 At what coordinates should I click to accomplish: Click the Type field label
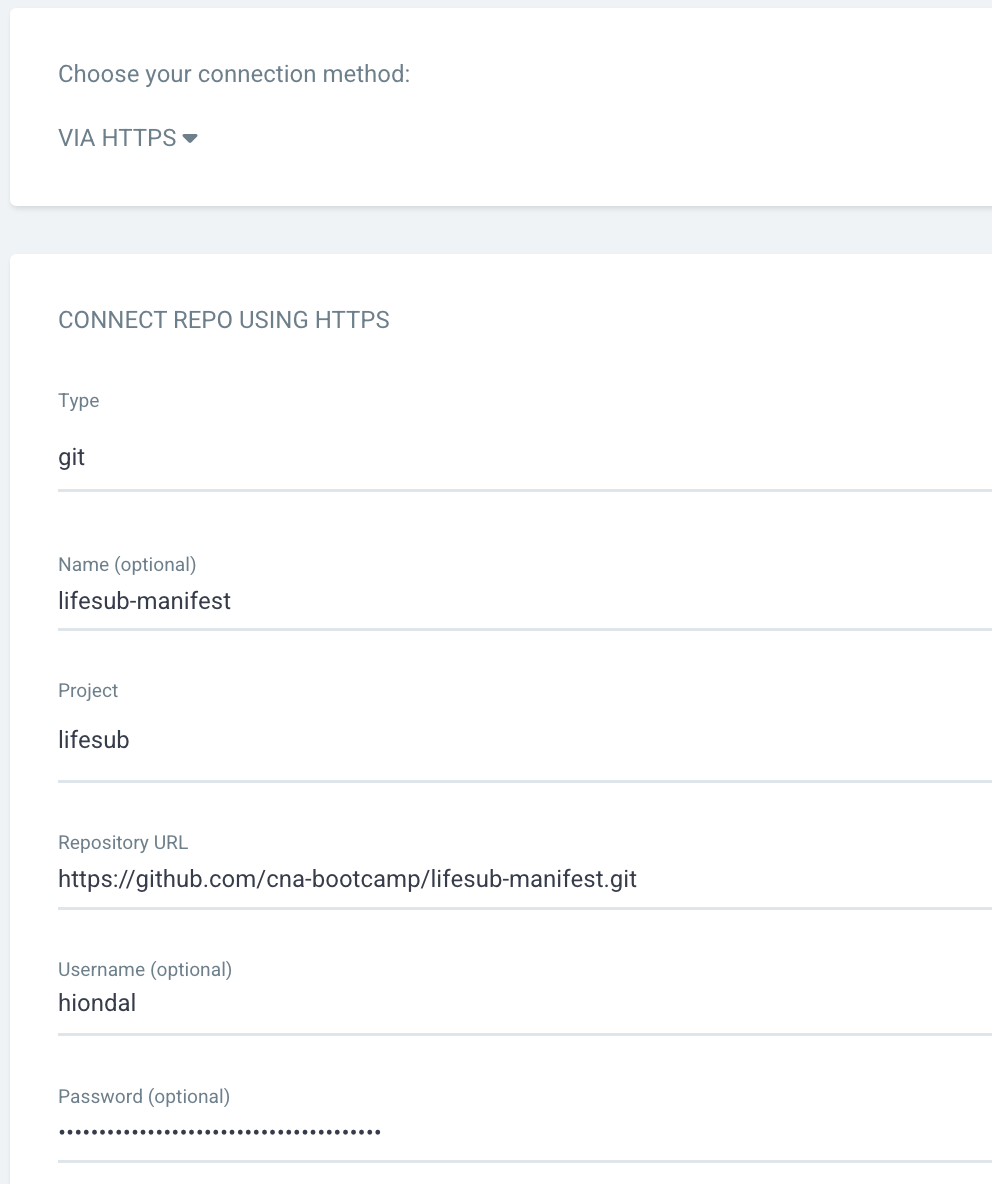[x=79, y=400]
